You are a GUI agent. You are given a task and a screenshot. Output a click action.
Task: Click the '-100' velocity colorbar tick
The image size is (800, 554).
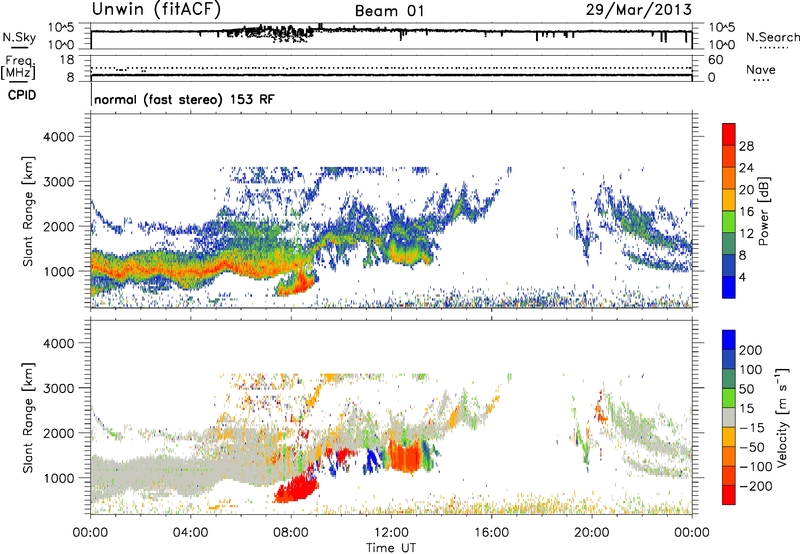click(x=756, y=467)
